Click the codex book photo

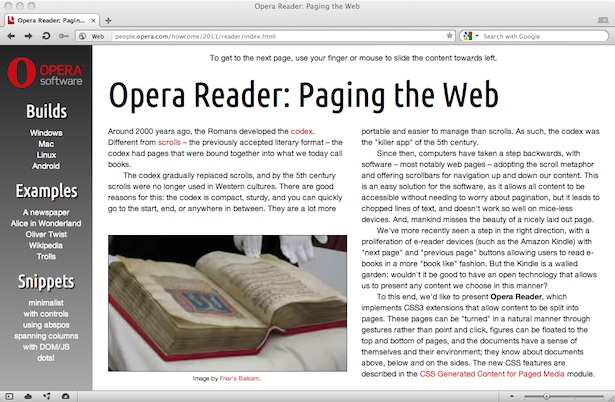(x=227, y=303)
